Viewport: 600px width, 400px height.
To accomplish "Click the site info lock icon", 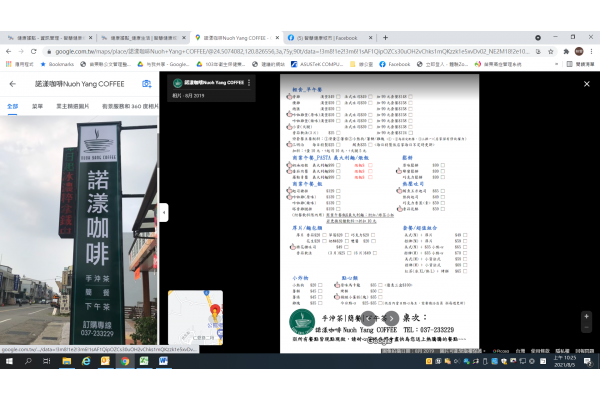I will 49,51.
